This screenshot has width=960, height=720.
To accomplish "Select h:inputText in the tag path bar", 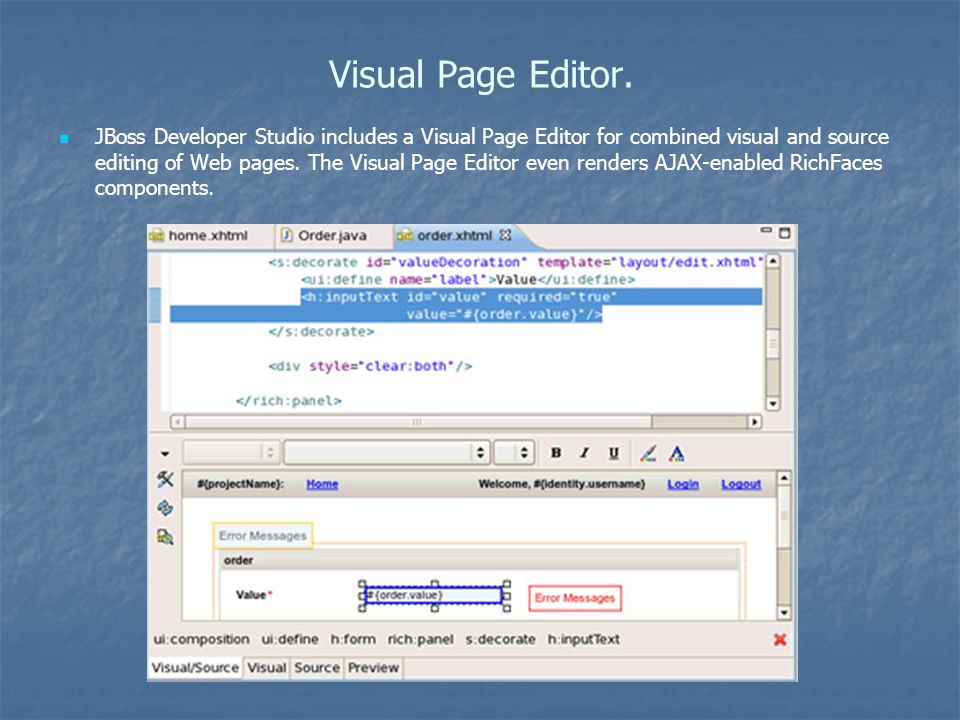I will point(583,639).
